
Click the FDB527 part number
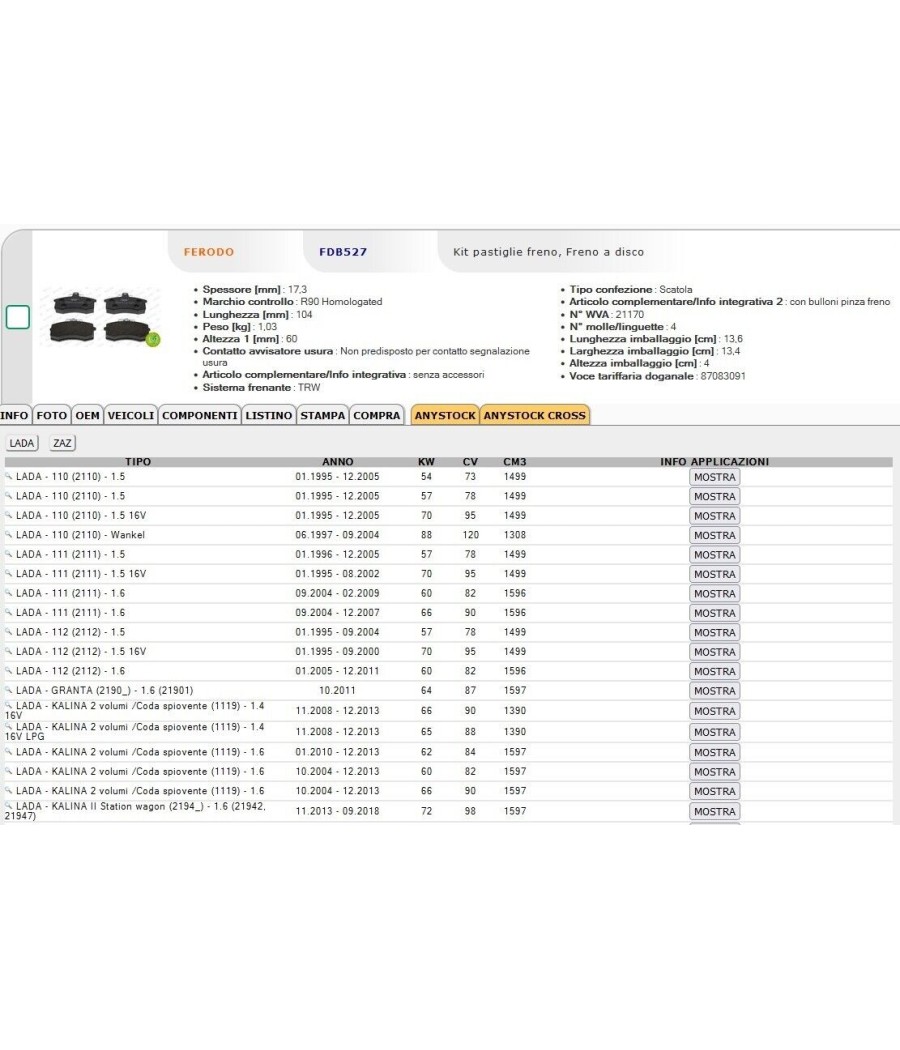(343, 252)
